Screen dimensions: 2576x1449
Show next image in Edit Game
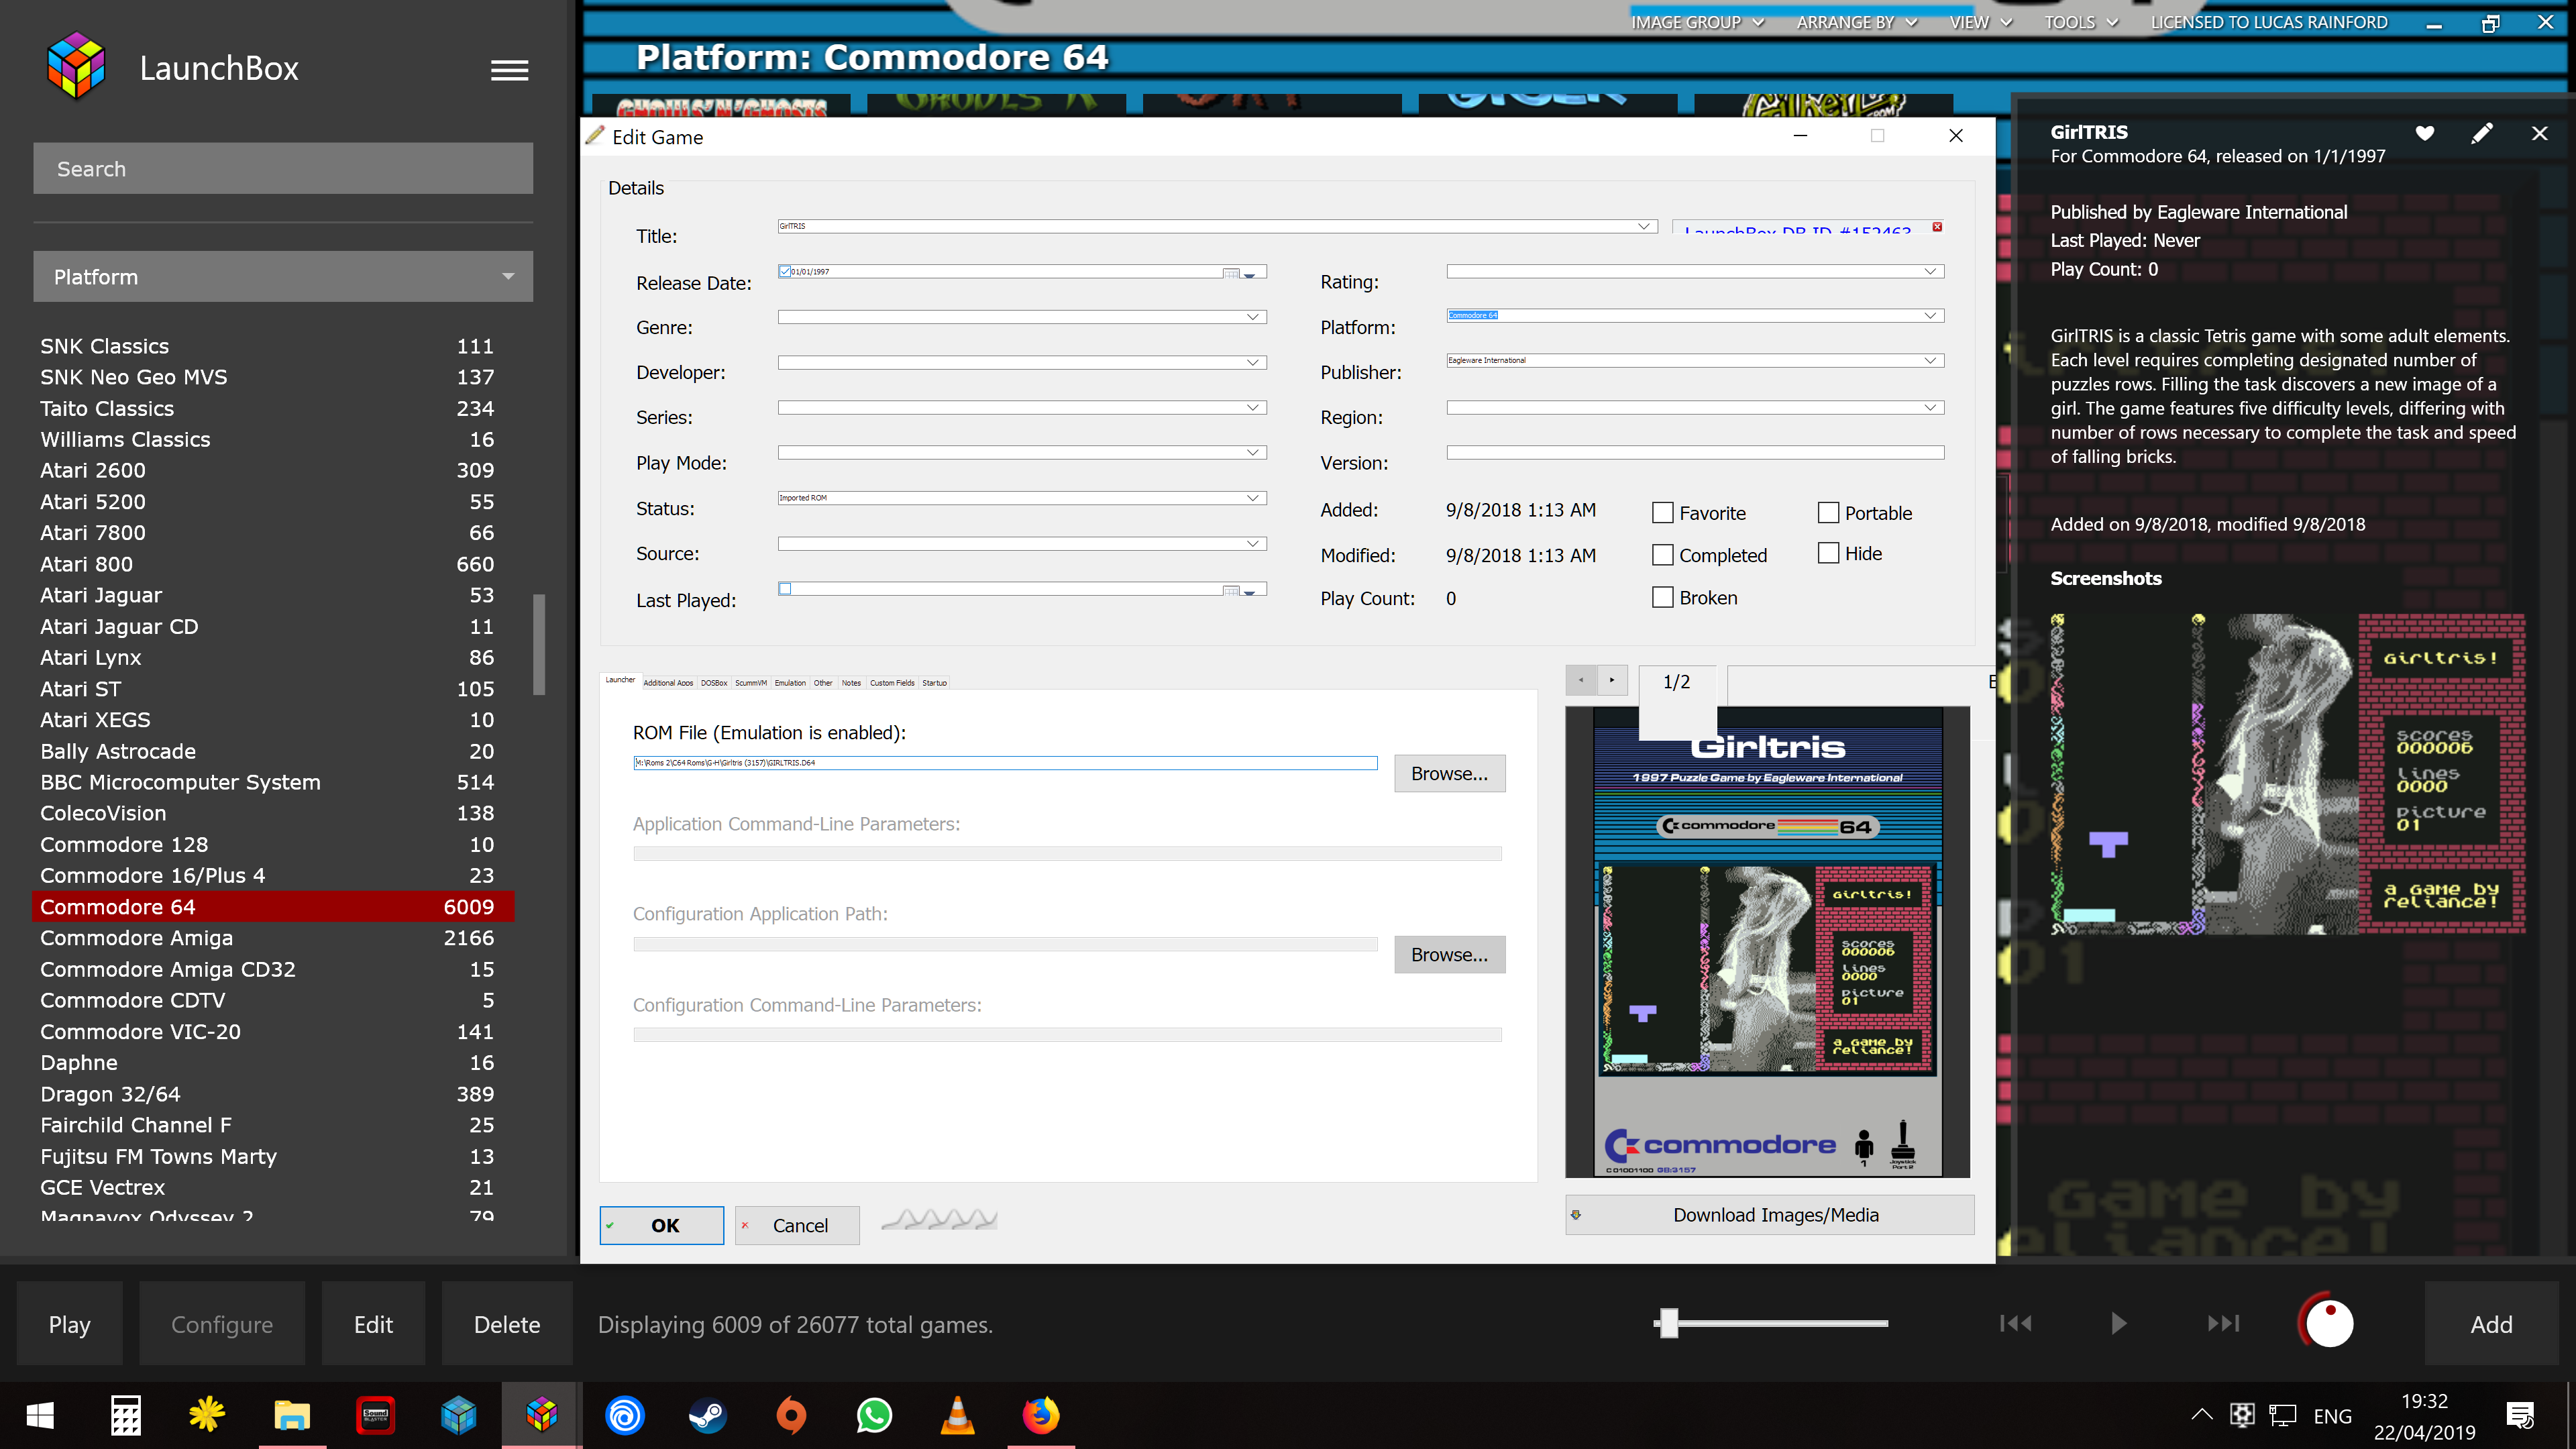(x=1612, y=680)
